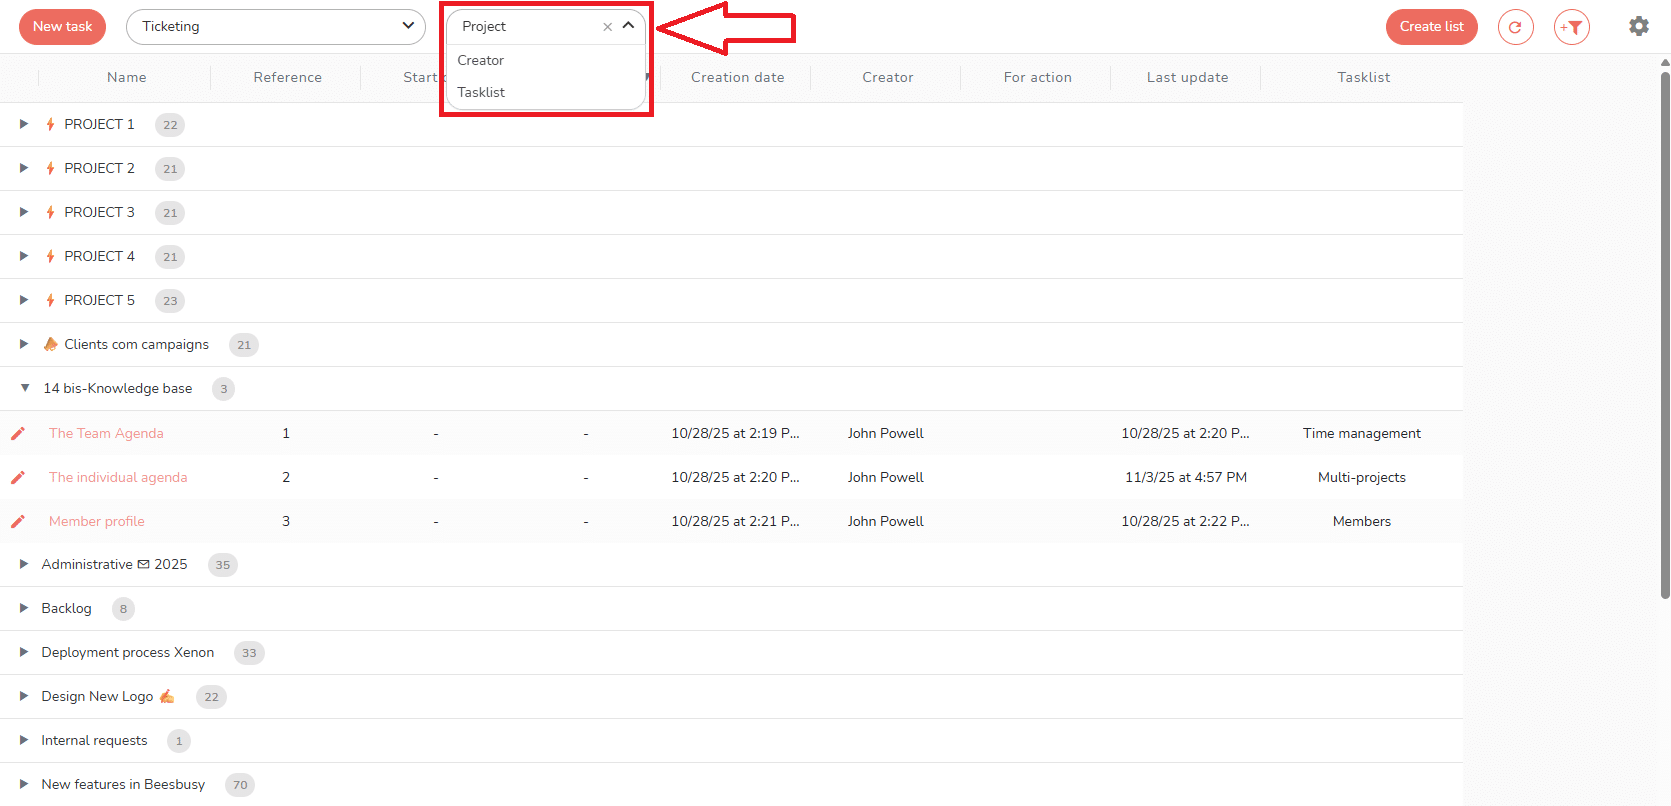Click count badge 22 of PROJECT 1
The height and width of the screenshot is (806, 1671).
pos(170,125)
